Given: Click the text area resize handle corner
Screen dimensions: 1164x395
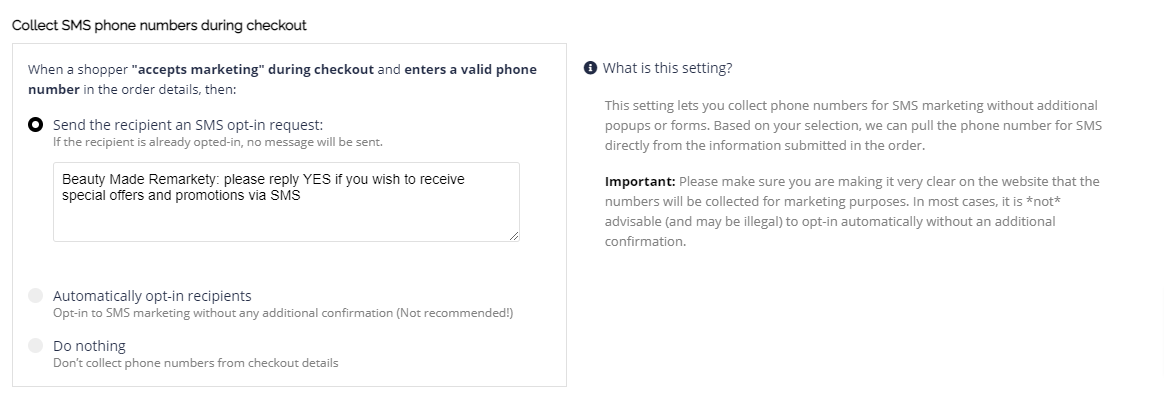Looking at the screenshot, I should 514,235.
